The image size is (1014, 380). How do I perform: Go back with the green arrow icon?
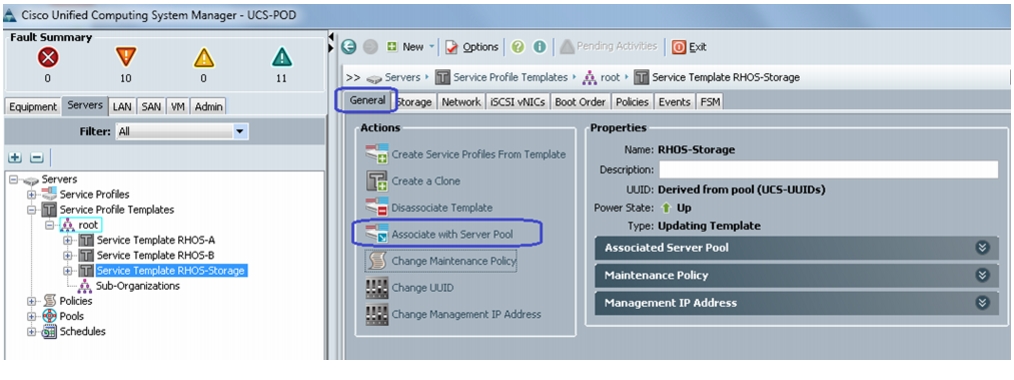(350, 47)
